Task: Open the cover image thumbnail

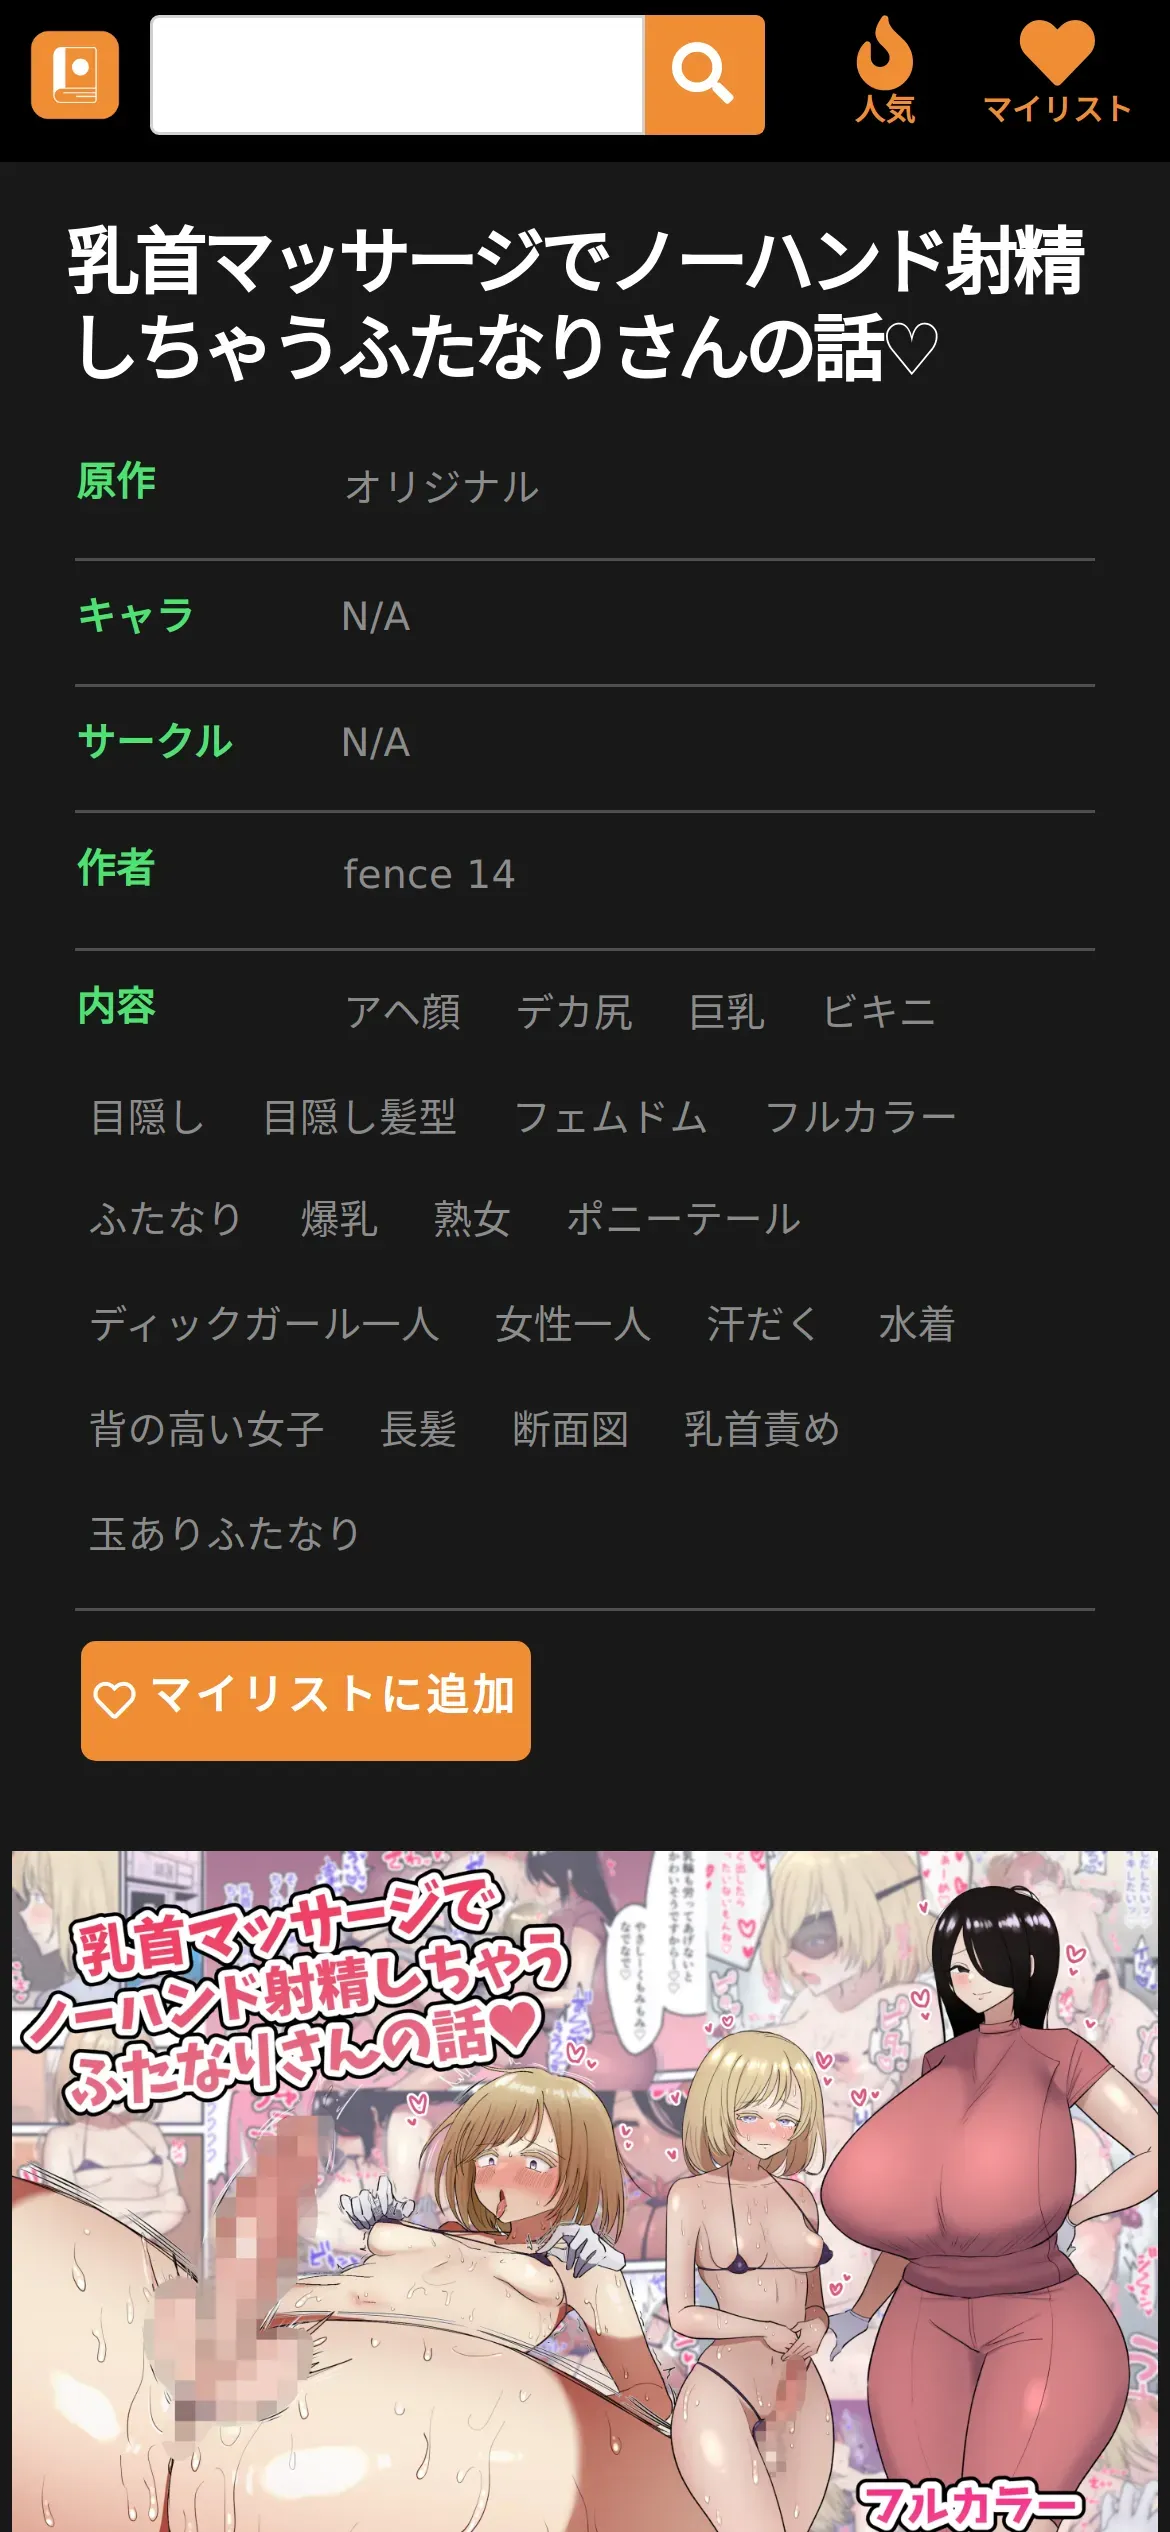Action: [585, 2190]
